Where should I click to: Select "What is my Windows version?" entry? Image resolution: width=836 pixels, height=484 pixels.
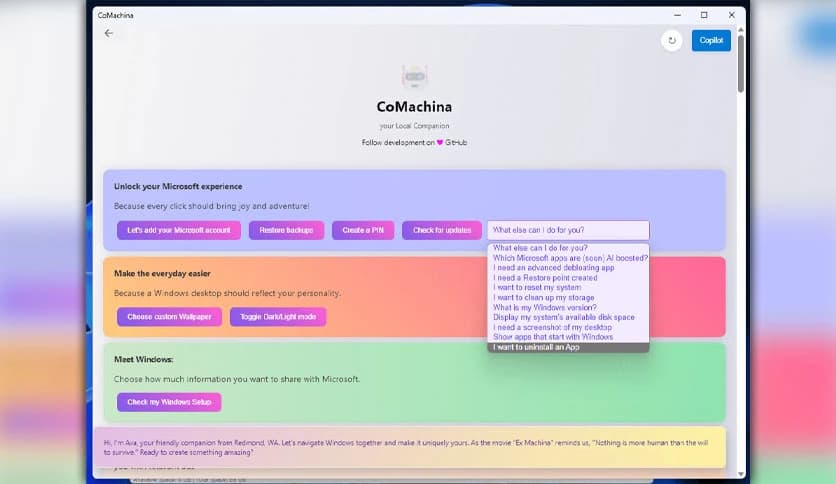pos(545,308)
